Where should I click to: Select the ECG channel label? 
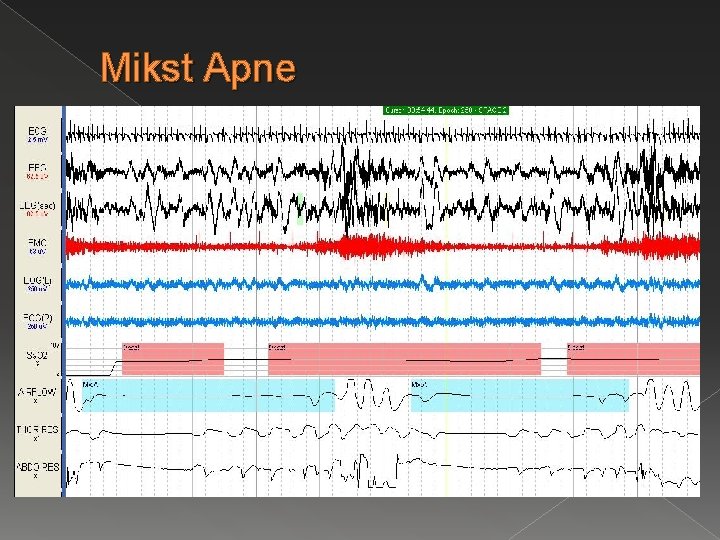coord(37,131)
